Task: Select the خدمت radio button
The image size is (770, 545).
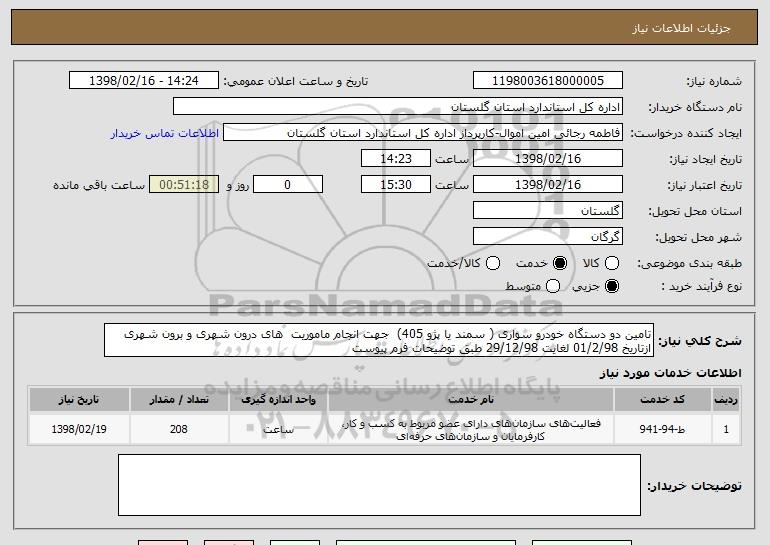Action: 560,263
